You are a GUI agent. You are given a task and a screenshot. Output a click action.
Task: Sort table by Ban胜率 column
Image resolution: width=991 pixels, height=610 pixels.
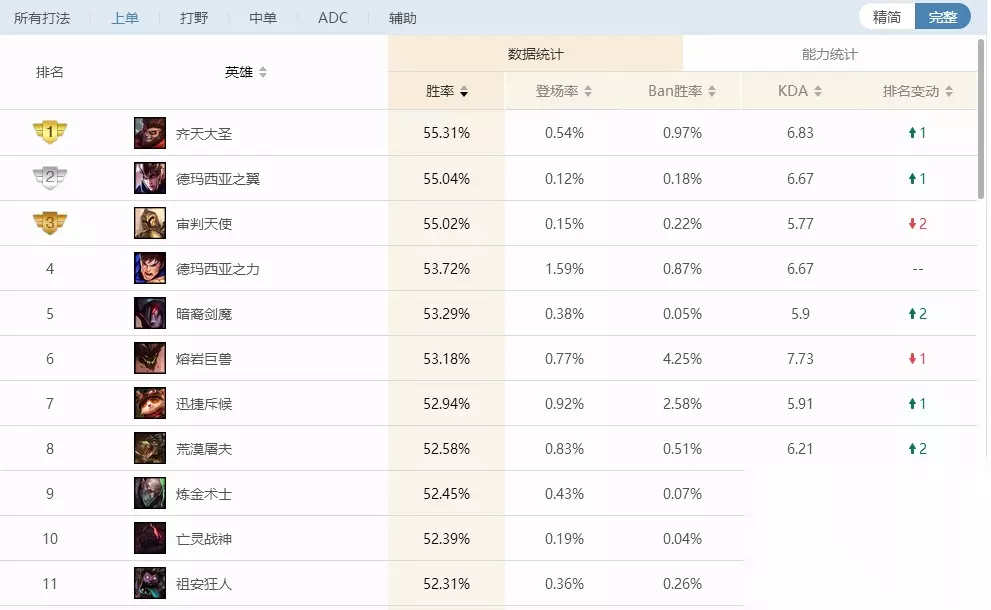pyautogui.click(x=682, y=91)
